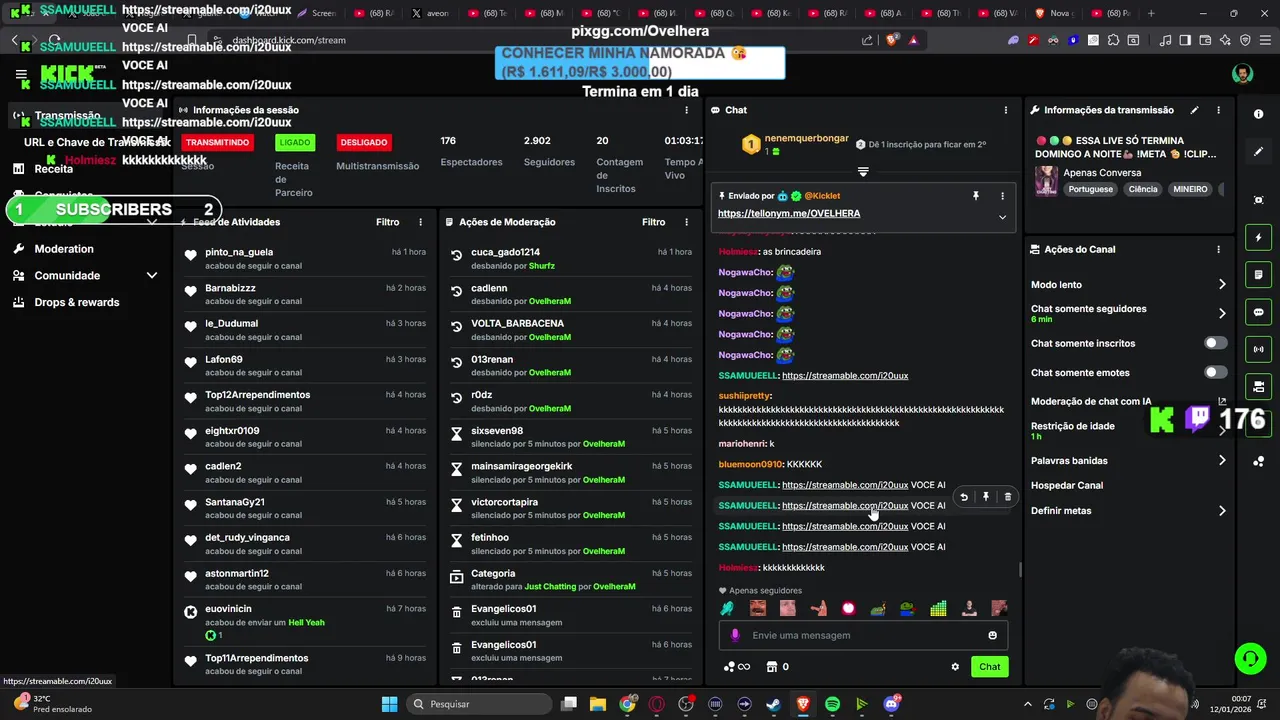This screenshot has width=1280, height=720.
Task: Click cuca_gado1214 in moderation actions
Action: (x=505, y=252)
